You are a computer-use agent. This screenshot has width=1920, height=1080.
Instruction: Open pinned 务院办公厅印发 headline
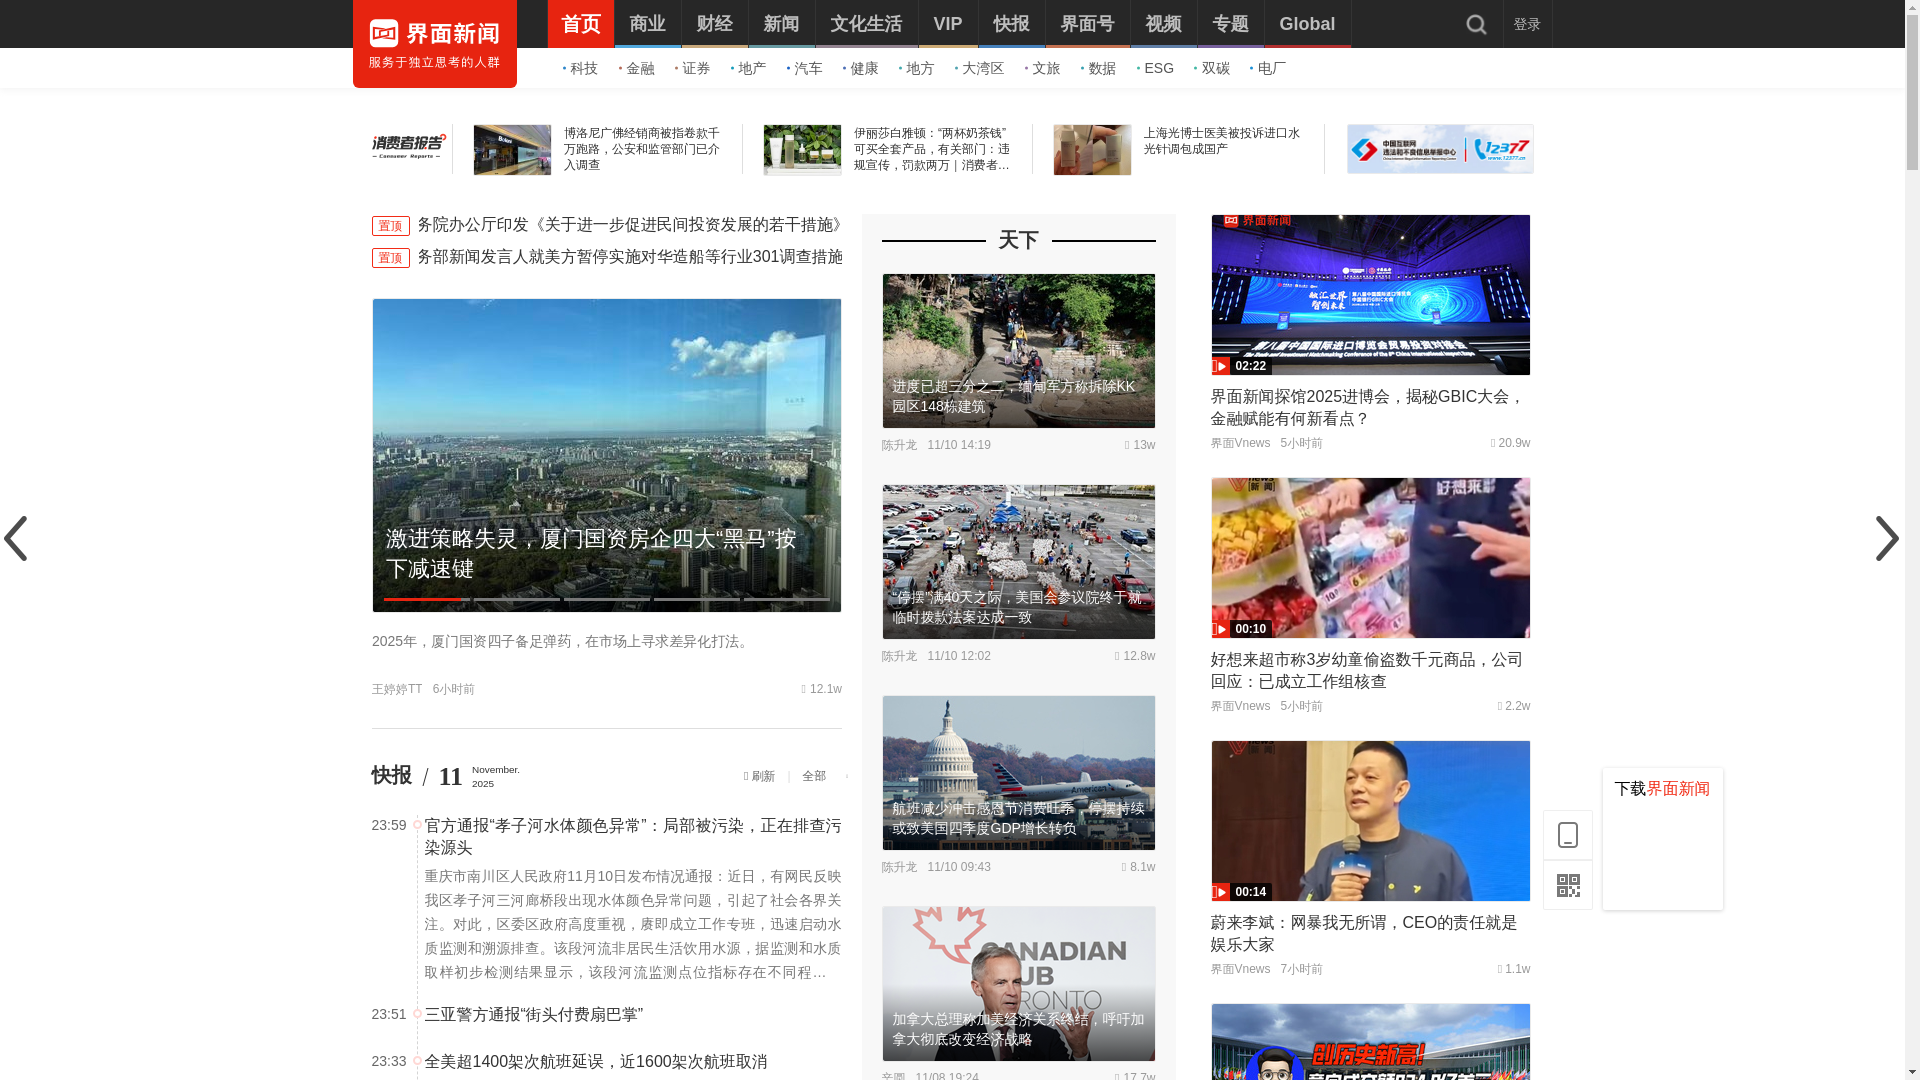point(629,225)
